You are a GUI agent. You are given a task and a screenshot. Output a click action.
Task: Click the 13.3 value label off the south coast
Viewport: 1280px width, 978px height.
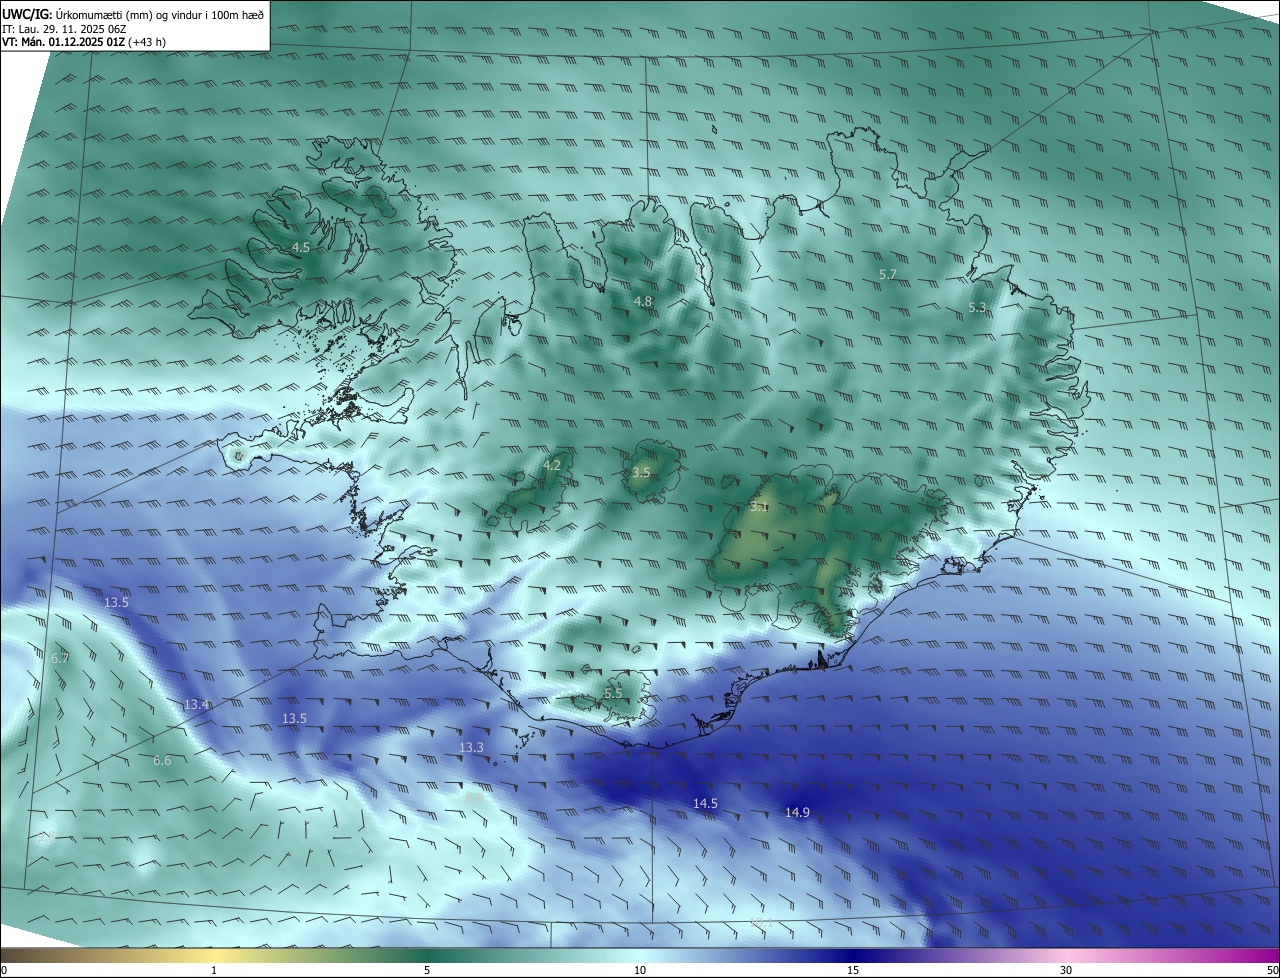pyautogui.click(x=471, y=748)
